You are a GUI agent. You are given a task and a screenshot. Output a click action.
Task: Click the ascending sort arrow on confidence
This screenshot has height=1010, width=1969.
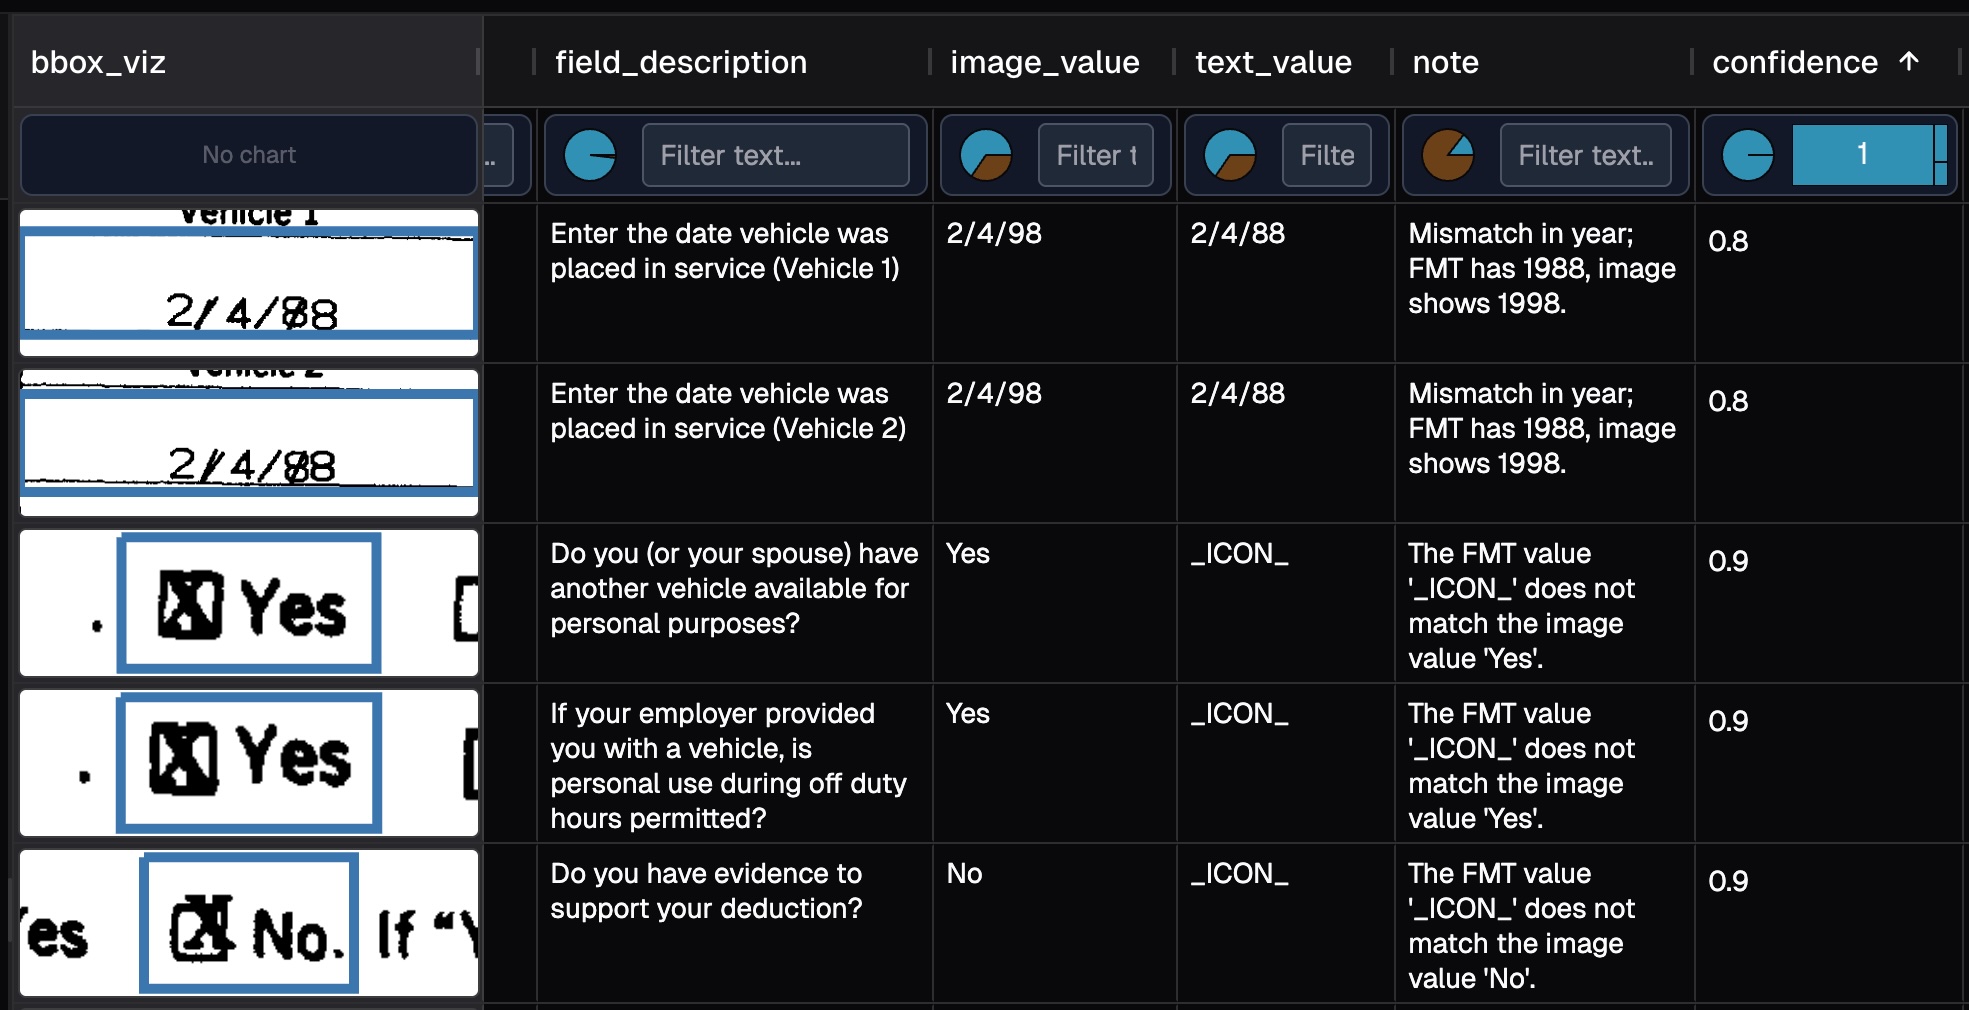[x=1909, y=62]
